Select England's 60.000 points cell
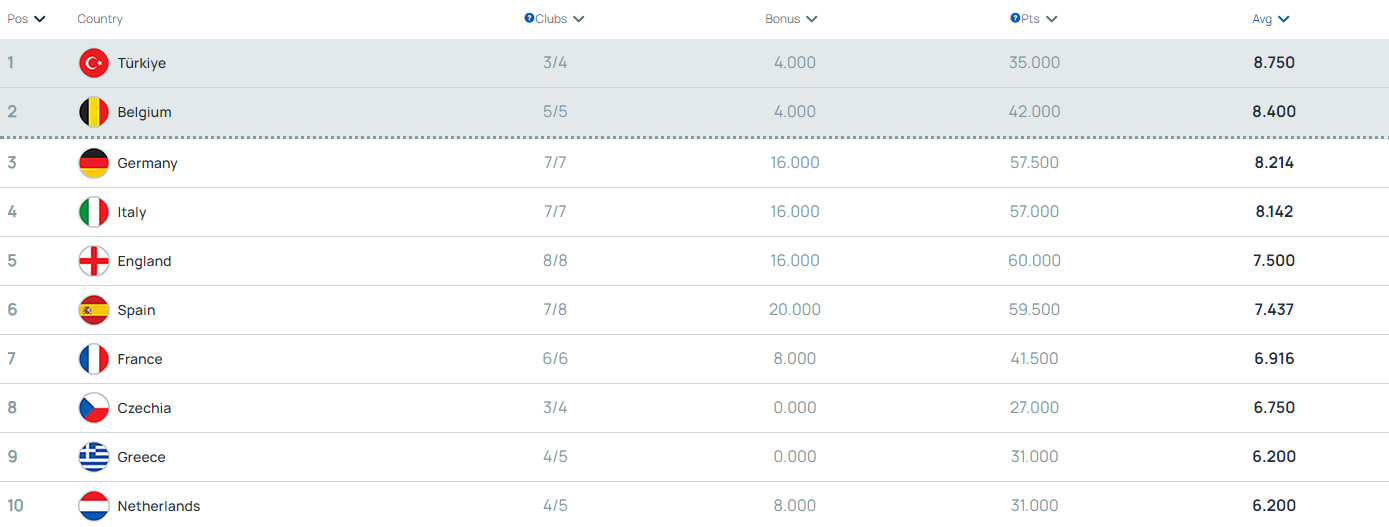The image size is (1389, 527). point(1034,261)
